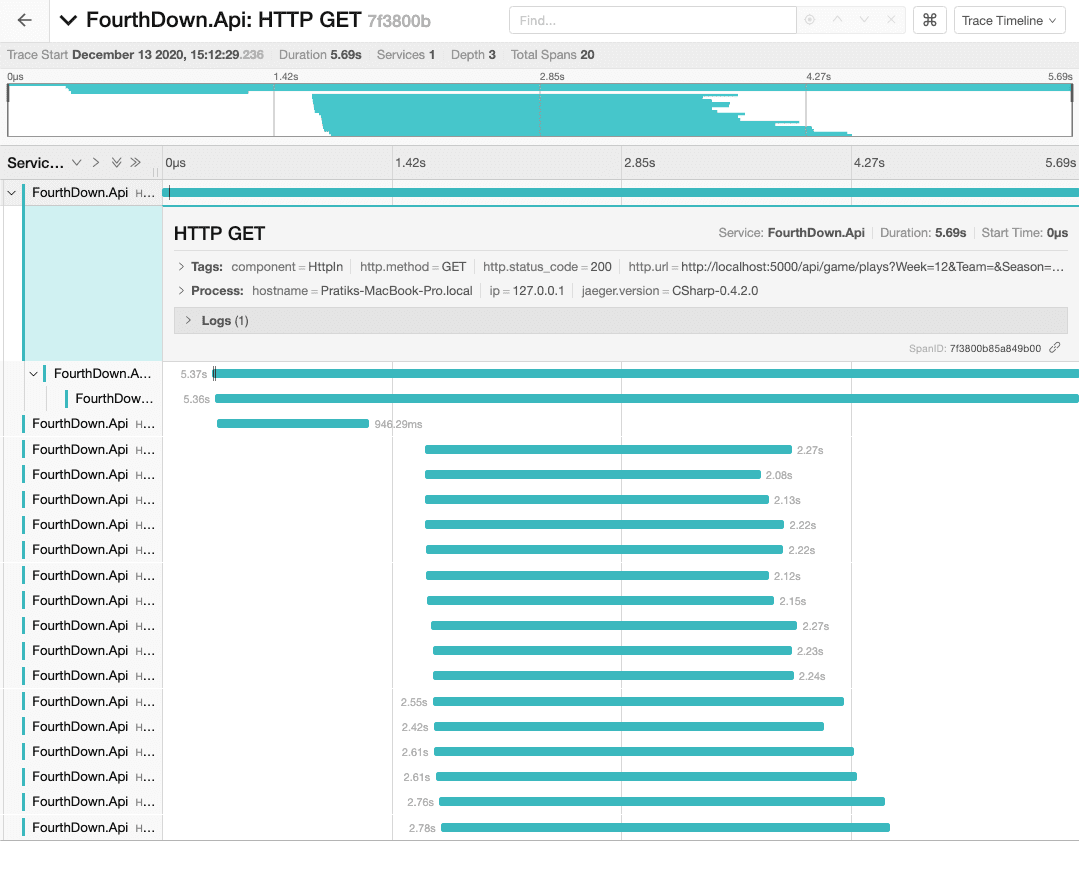Select the nested FourthDow... span row label

point(114,398)
